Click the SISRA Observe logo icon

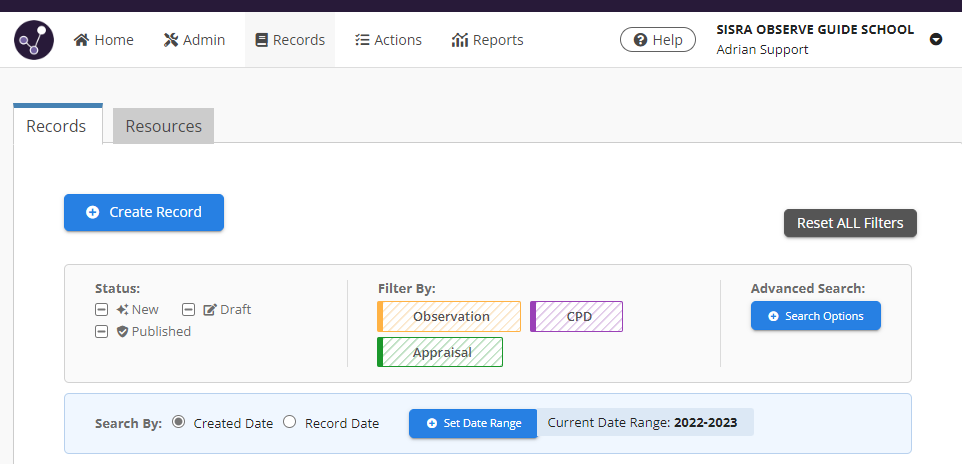34,40
